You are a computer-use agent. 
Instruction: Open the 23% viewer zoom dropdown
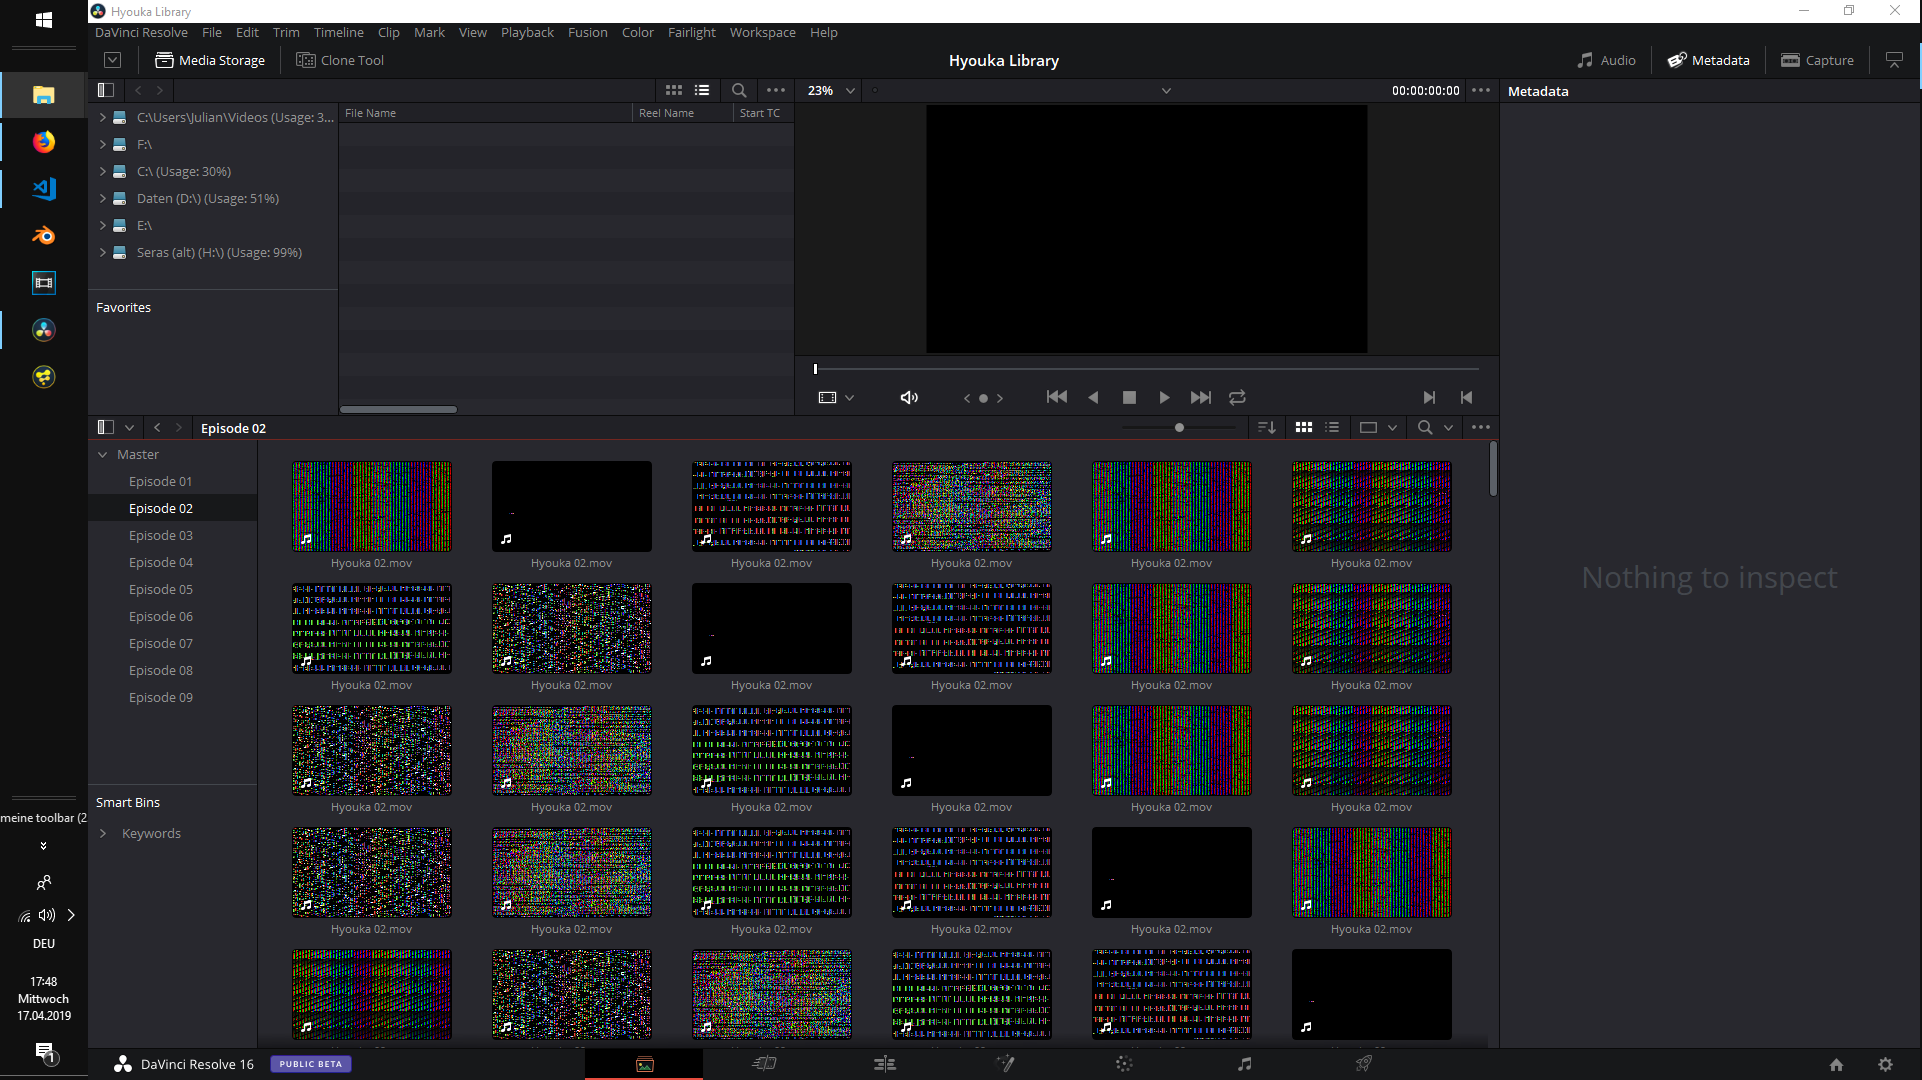pos(831,90)
